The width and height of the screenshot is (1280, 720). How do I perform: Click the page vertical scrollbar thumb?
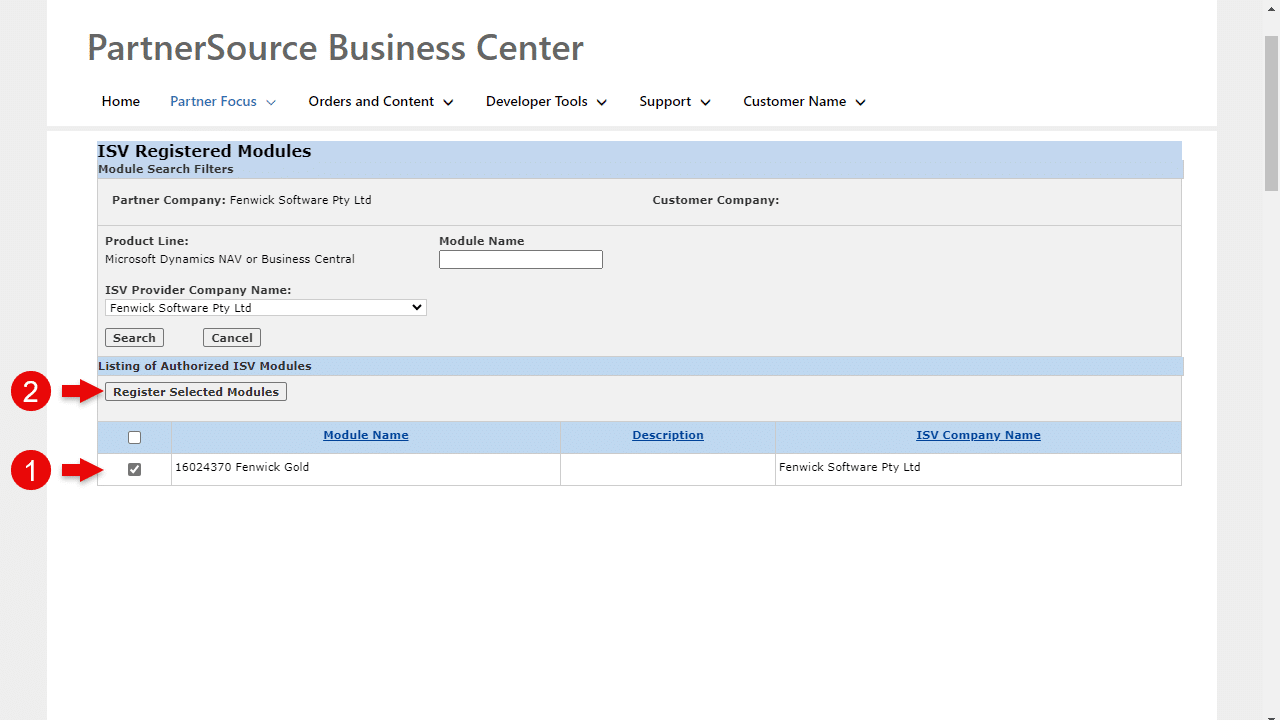(x=1272, y=113)
